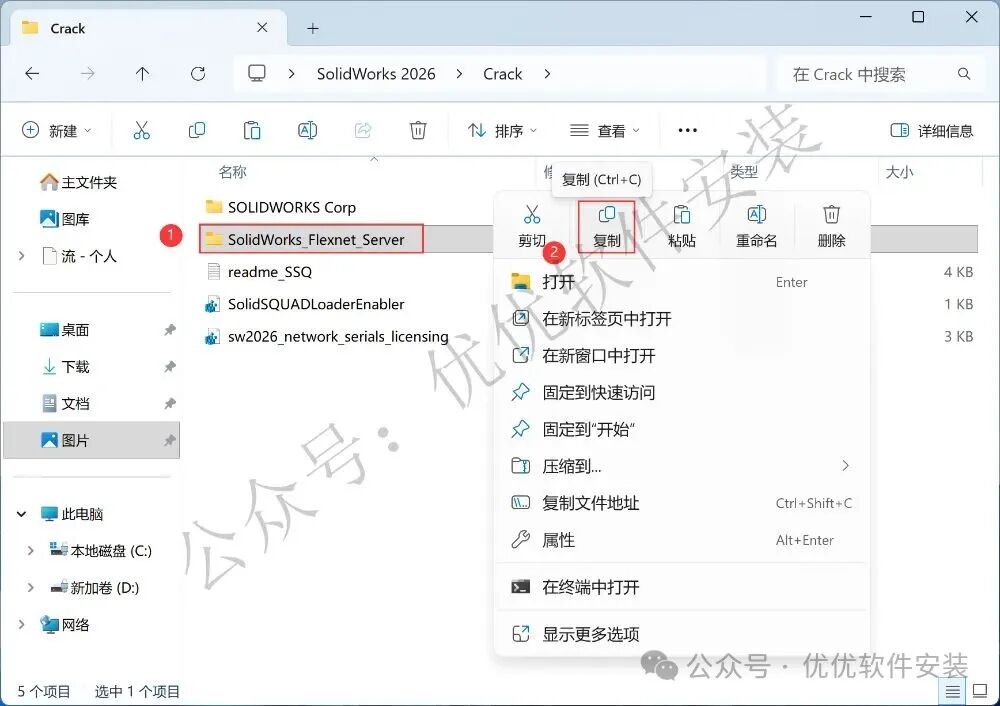Select 在新标签页中打开

(x=682, y=319)
